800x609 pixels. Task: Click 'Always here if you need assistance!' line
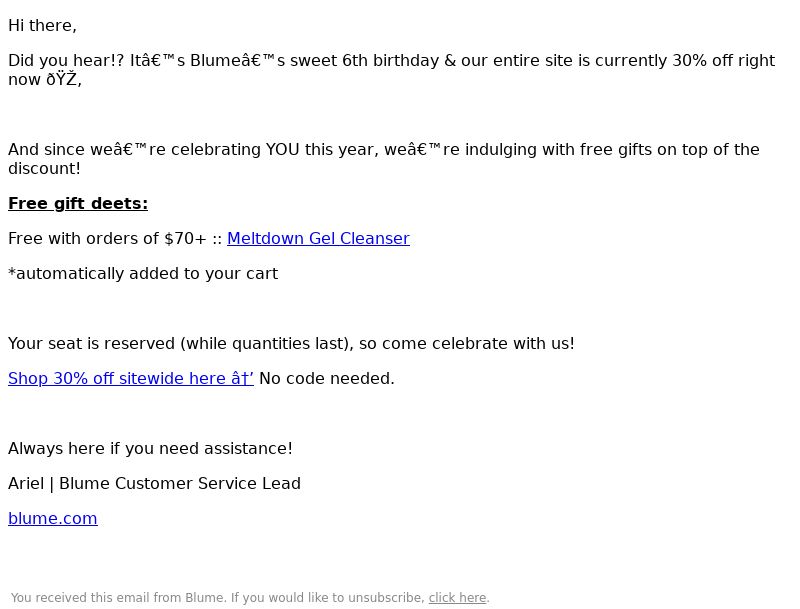point(151,448)
